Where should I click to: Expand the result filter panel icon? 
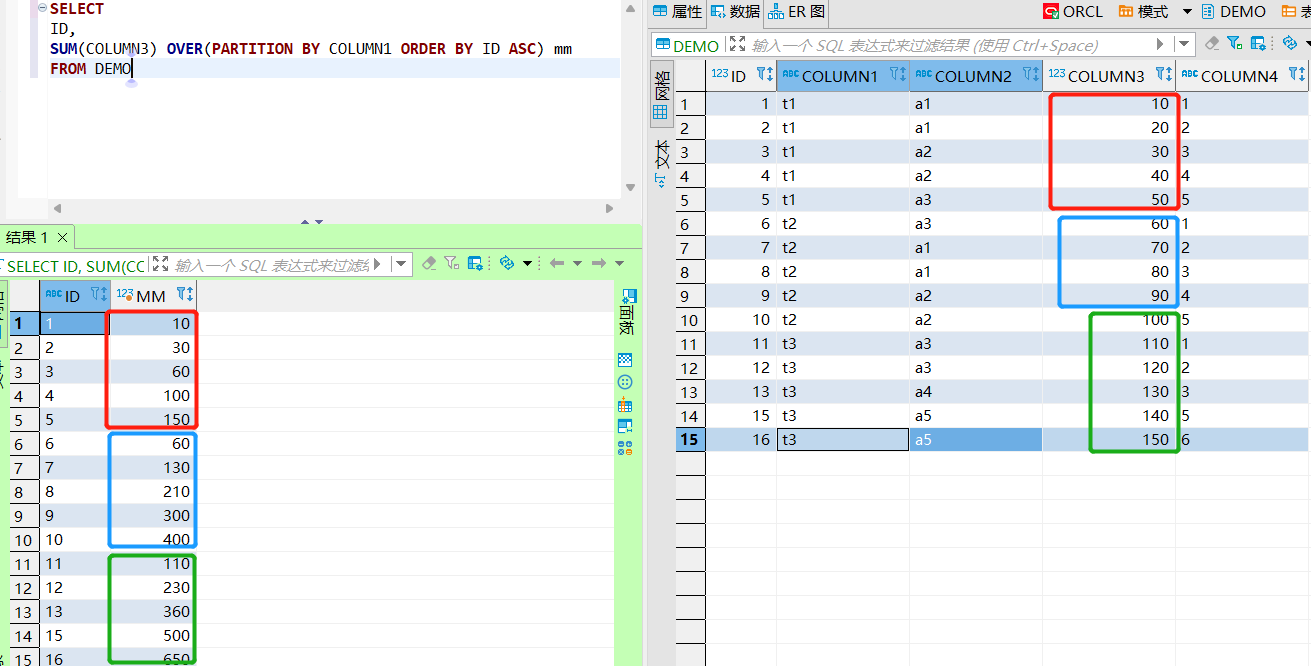(x=160, y=264)
